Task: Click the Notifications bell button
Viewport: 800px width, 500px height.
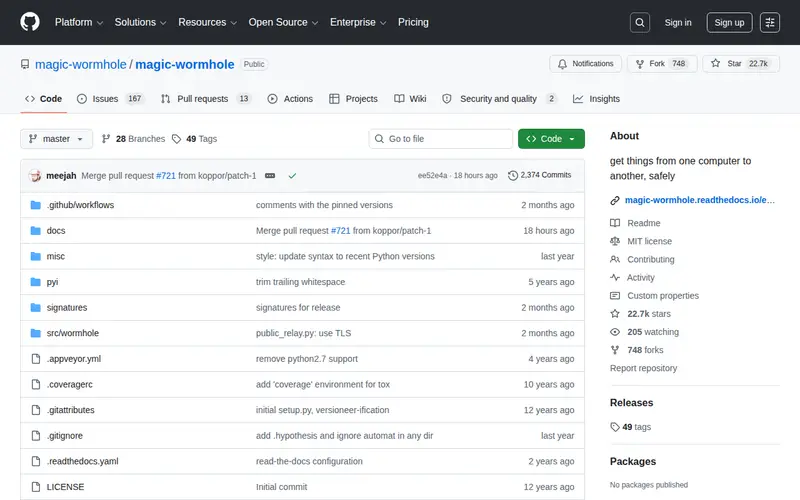Action: click(585, 64)
